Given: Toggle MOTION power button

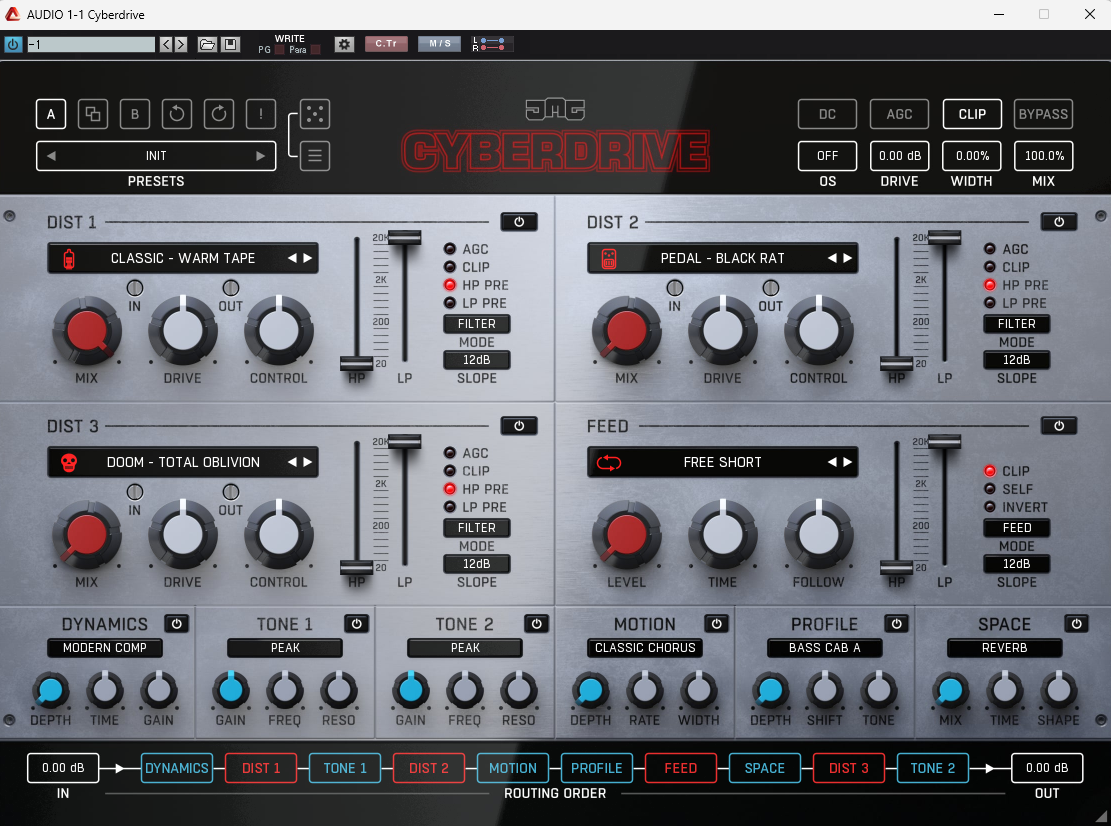Looking at the screenshot, I should point(716,623).
